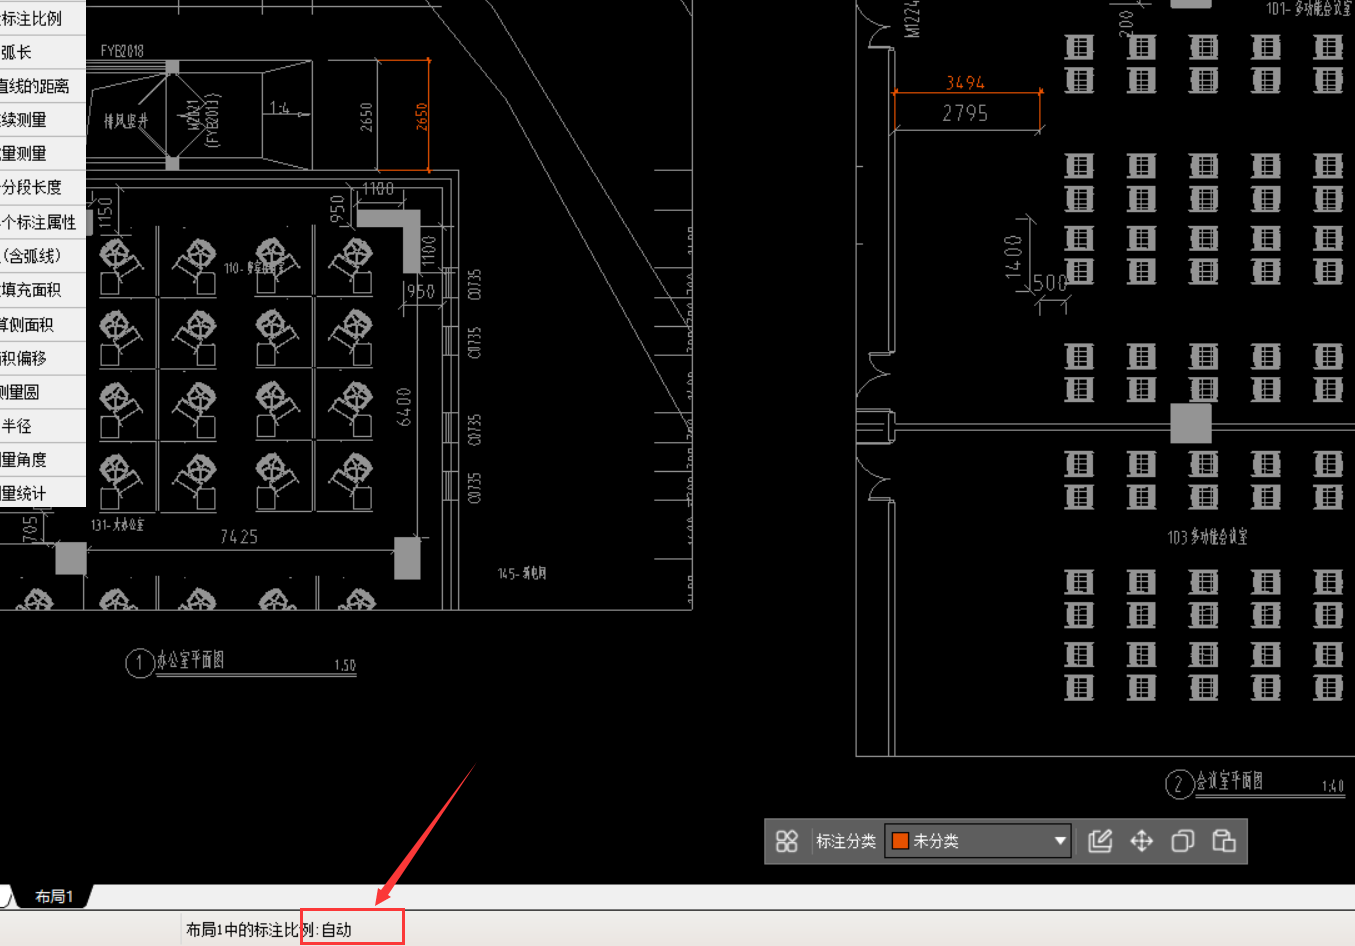Choose the 分段长度 menu entry
The height and width of the screenshot is (946, 1355).
point(32,187)
